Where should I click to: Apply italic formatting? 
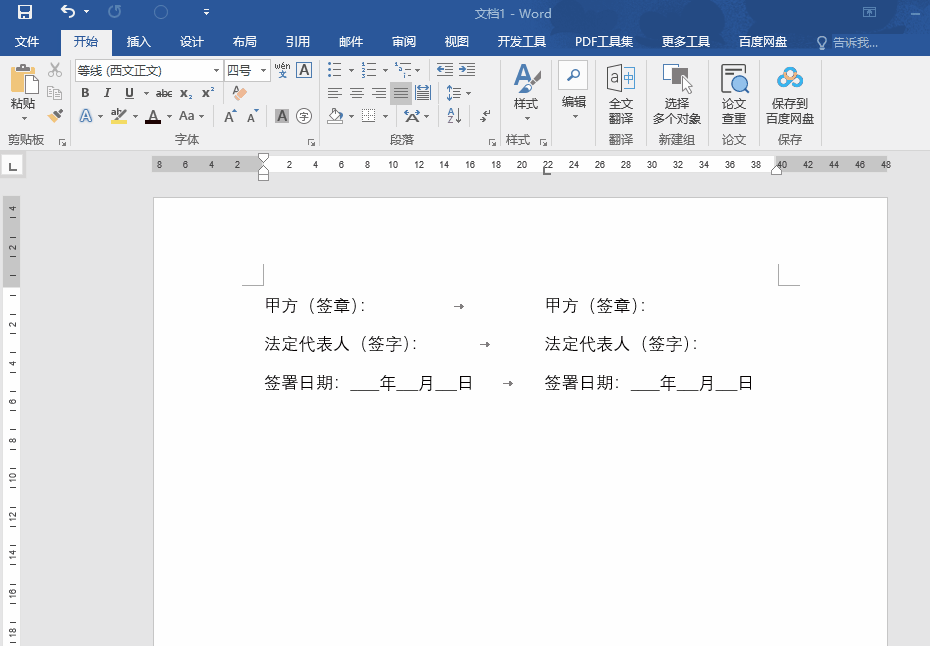coord(107,92)
